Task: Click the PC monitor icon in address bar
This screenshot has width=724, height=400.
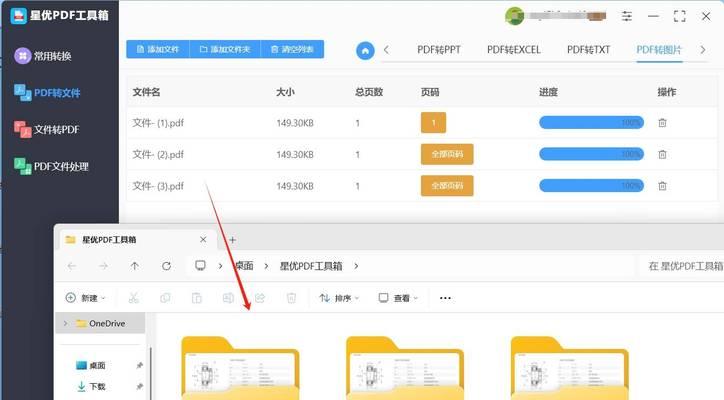Action: (200, 266)
